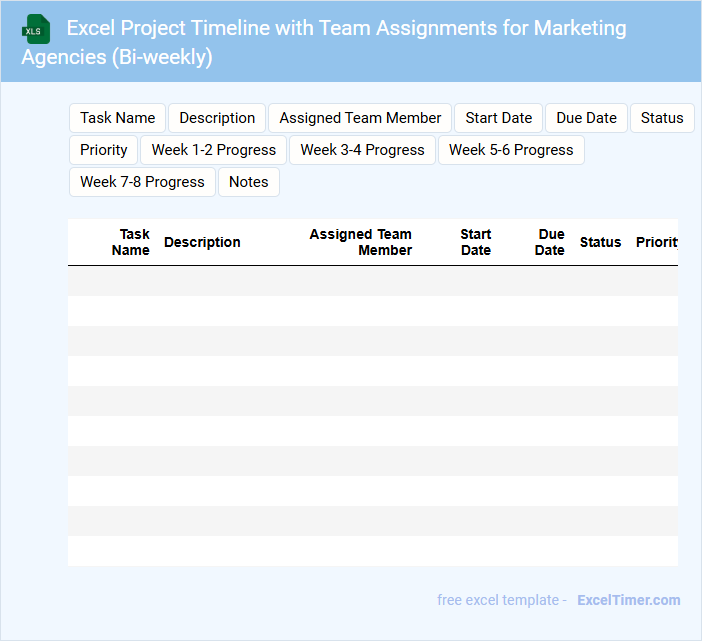Pick the Due Date tag

(586, 118)
